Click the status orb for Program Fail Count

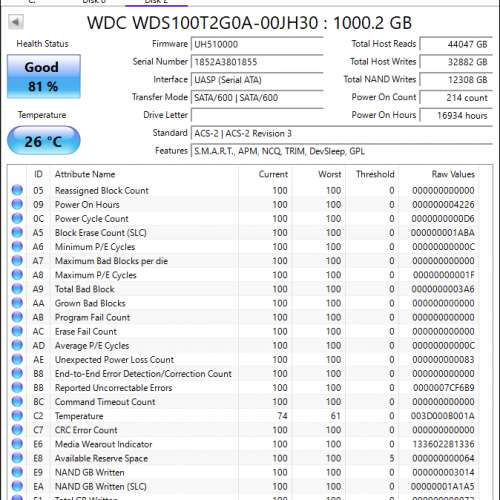coord(17,317)
